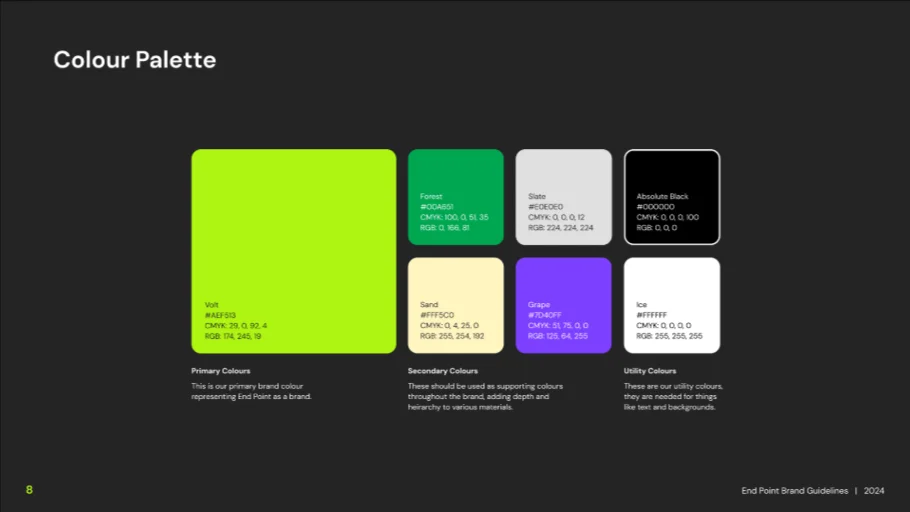Click the Absolute Black hex code #000000
This screenshot has width=910, height=512.
(x=656, y=207)
